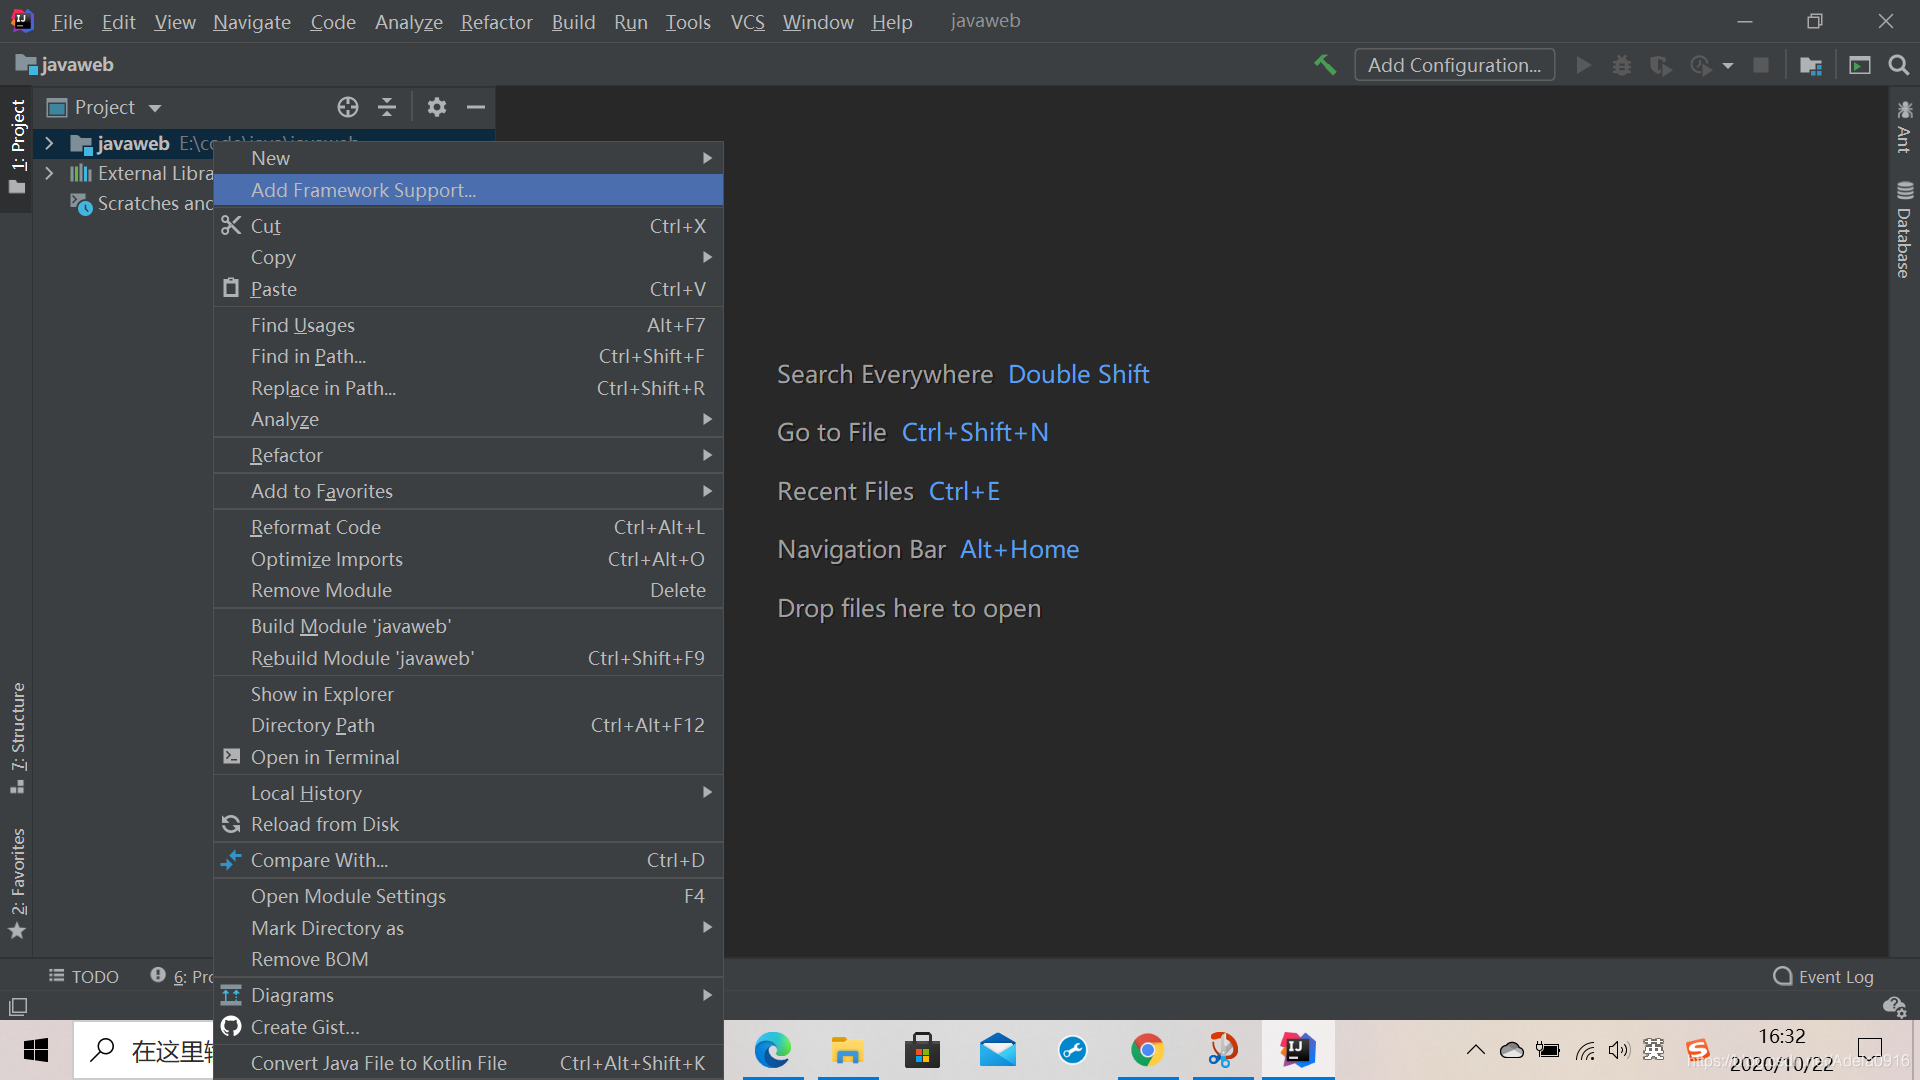The image size is (1920, 1080).
Task: Open Project Structure icon in toolbar
Action: [1811, 65]
